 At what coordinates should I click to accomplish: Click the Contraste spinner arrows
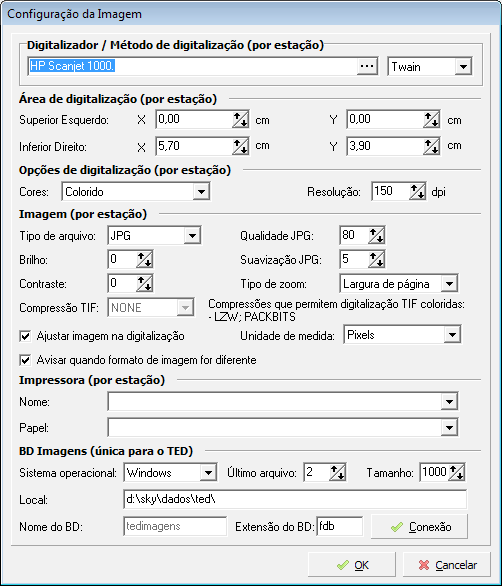click(144, 283)
